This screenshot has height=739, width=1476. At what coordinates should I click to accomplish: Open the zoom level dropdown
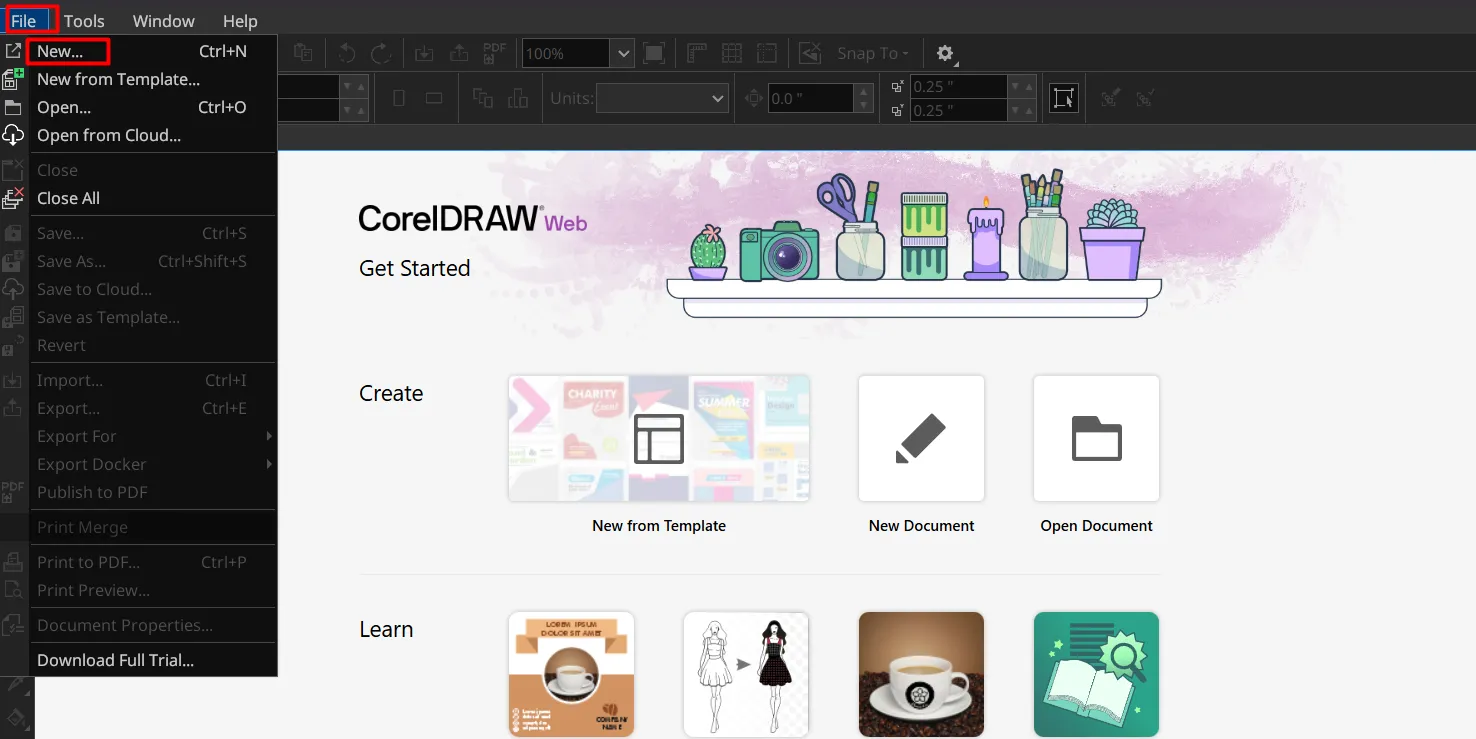pyautogui.click(x=624, y=54)
